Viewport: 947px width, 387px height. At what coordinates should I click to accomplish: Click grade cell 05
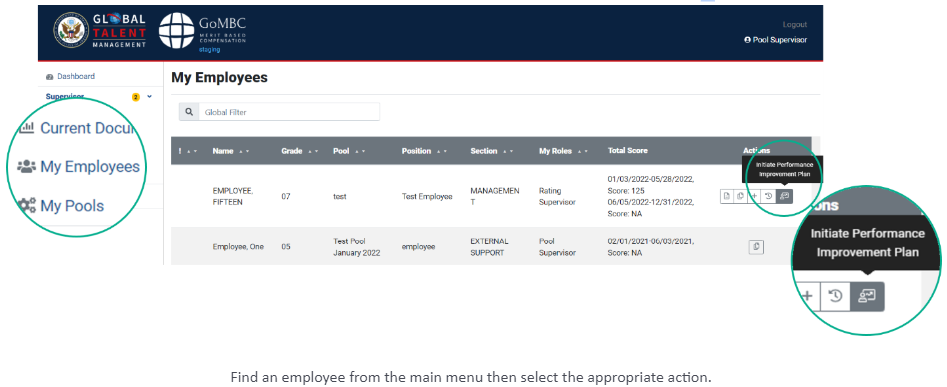click(286, 247)
